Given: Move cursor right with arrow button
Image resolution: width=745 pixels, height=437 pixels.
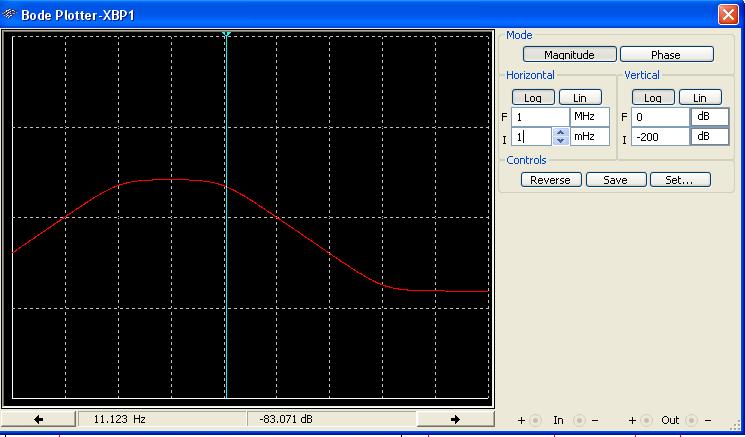Looking at the screenshot, I should coord(455,419).
